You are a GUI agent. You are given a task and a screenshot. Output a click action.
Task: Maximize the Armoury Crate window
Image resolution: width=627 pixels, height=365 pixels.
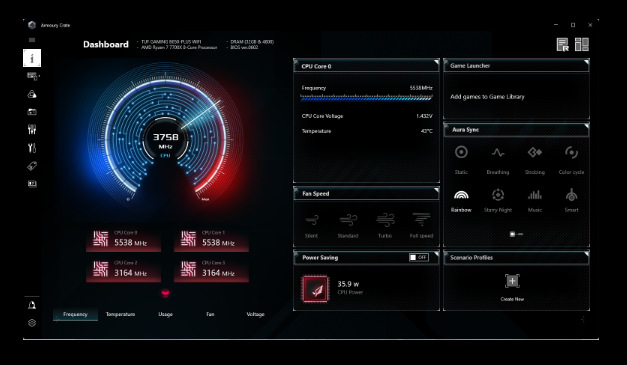[x=573, y=25]
